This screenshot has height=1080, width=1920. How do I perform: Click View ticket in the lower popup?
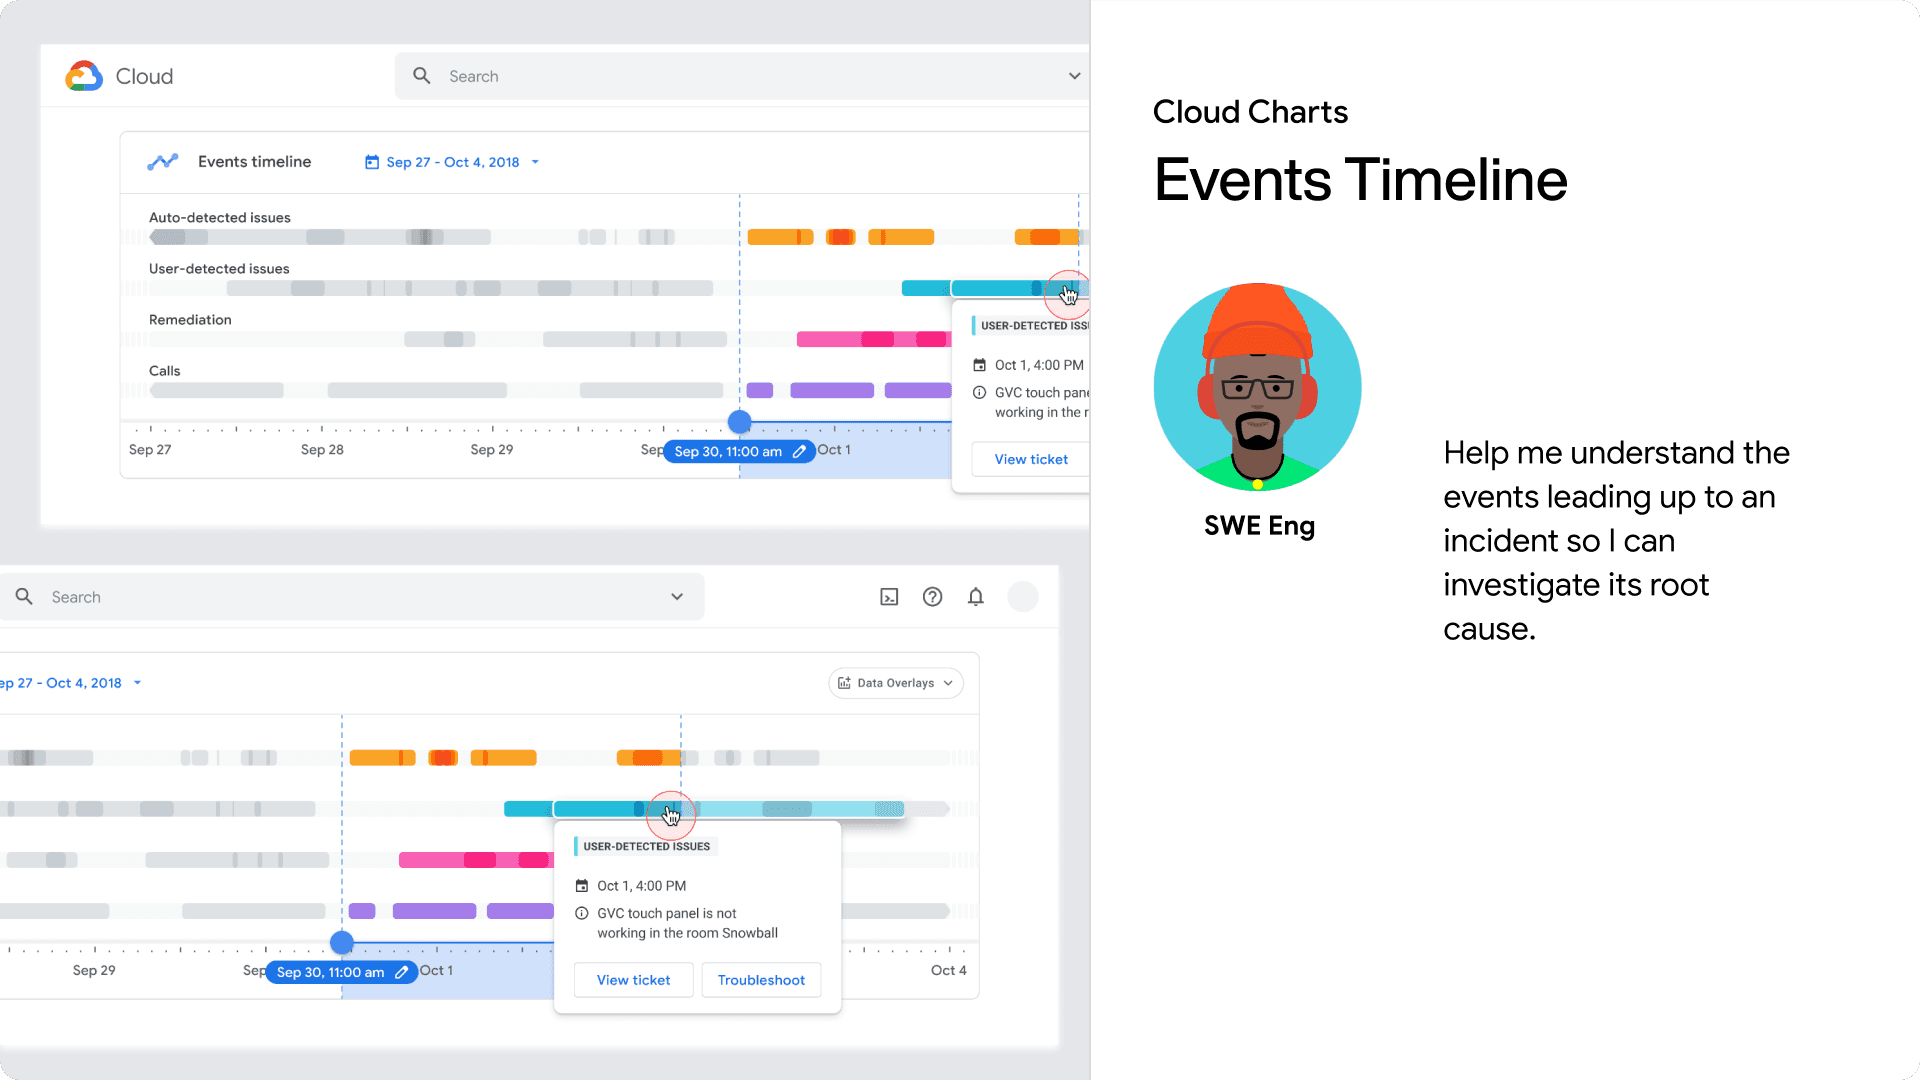[633, 980]
